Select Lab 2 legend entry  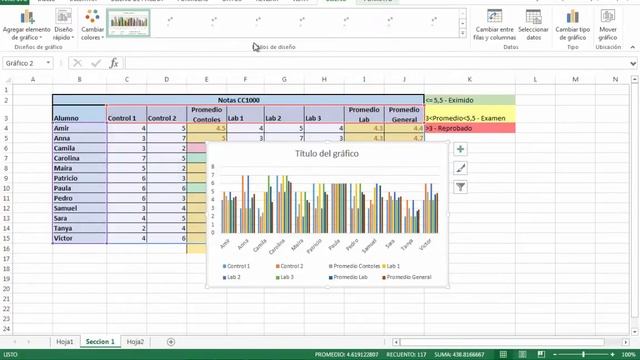point(231,277)
